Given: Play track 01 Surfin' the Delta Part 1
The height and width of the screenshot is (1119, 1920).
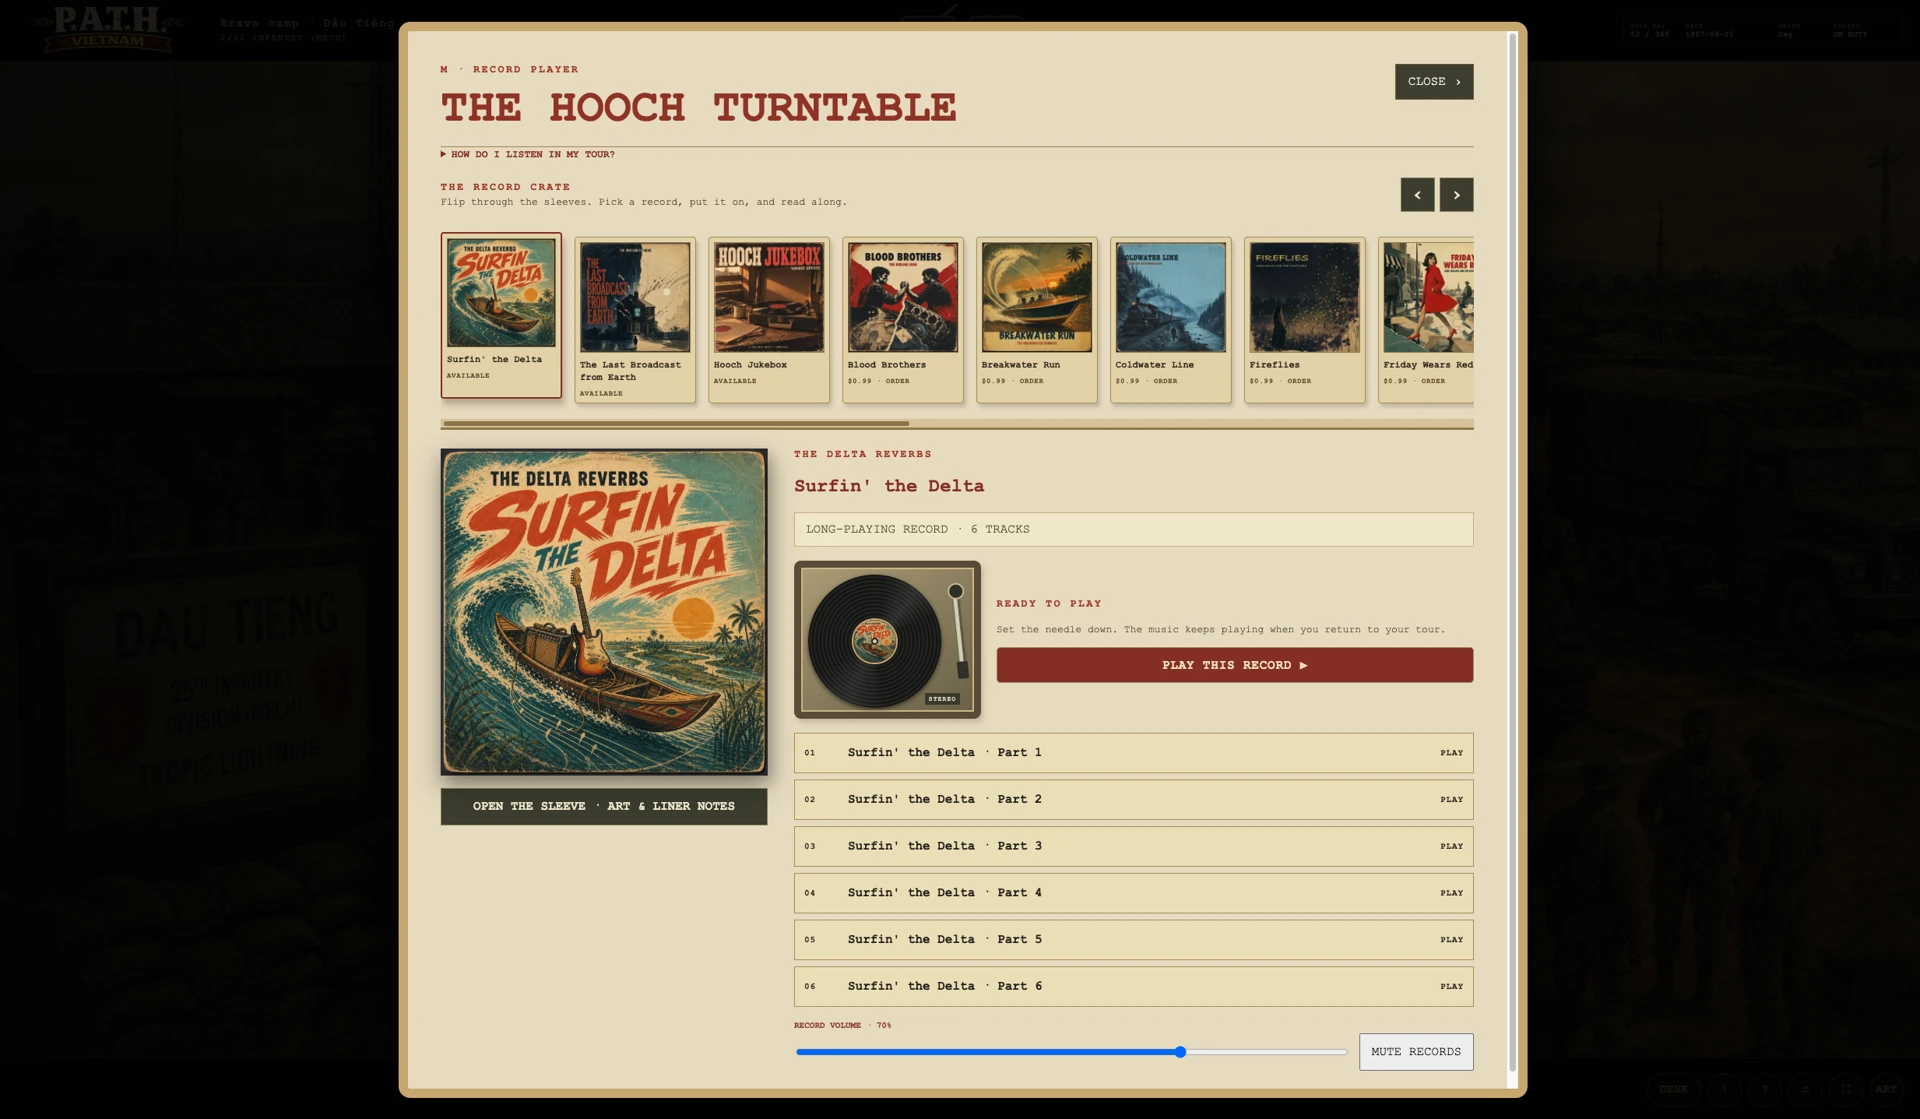Looking at the screenshot, I should 1134,753.
